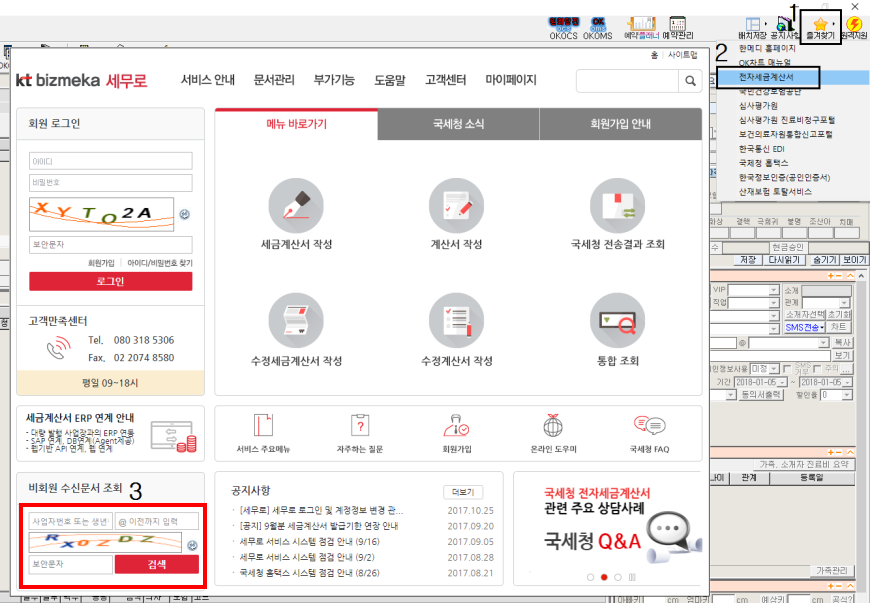The image size is (870, 603).
Task: Click the 배치저장 layout icon
Action: [753, 28]
